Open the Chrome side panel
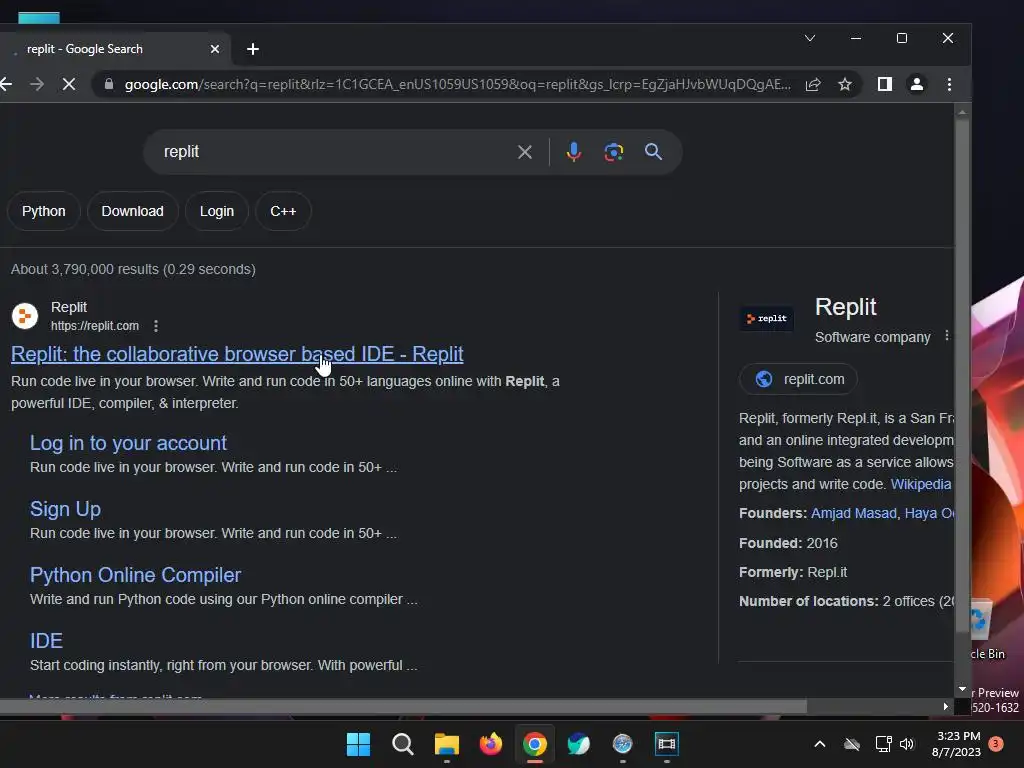1024x768 pixels. coord(885,84)
